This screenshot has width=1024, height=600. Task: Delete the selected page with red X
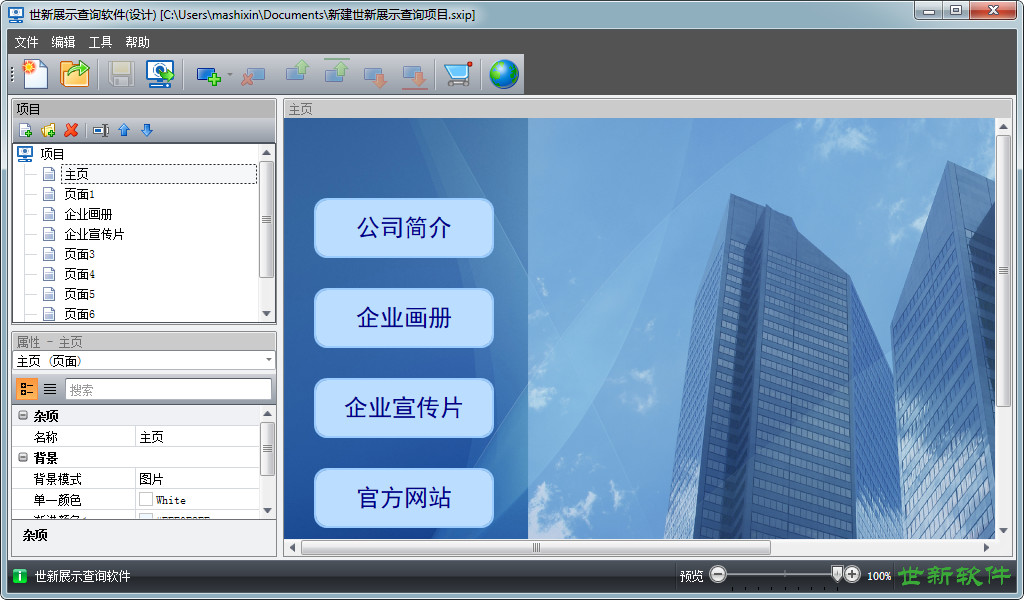click(71, 131)
